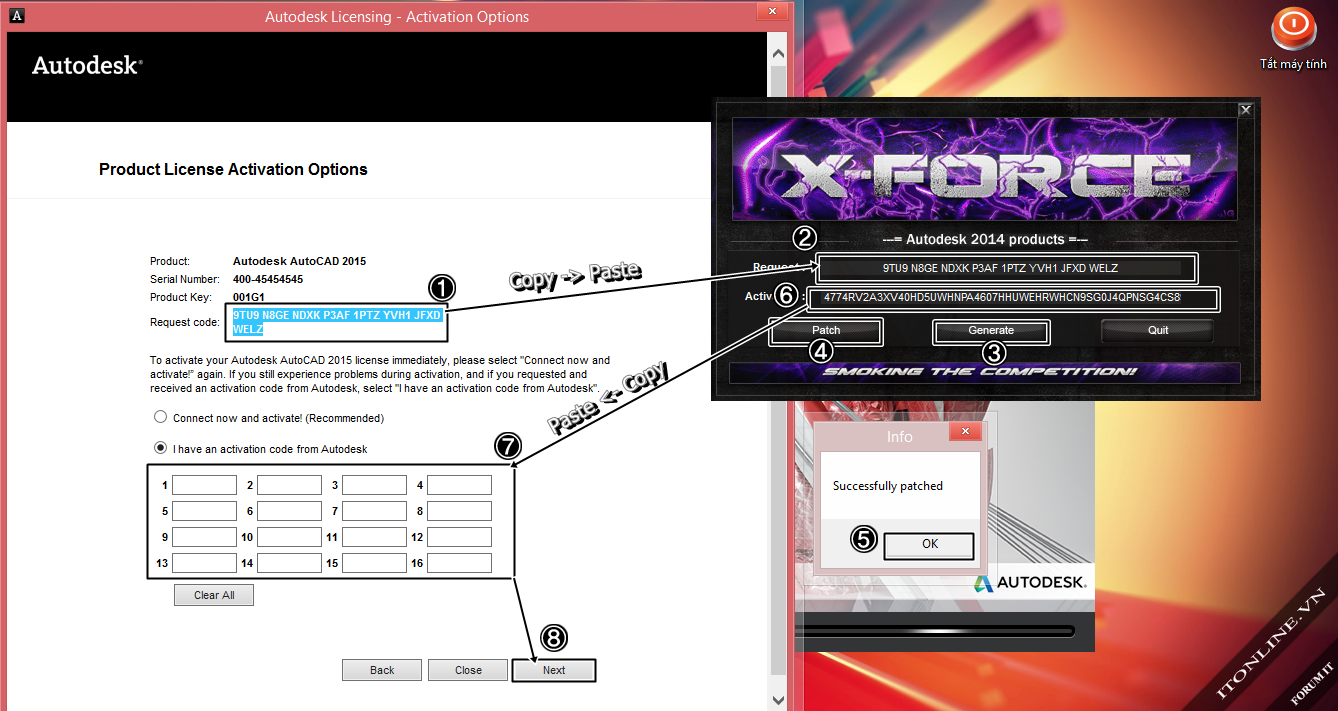Click the Patch button in X-Force
1338x711 pixels.
pyautogui.click(x=826, y=331)
